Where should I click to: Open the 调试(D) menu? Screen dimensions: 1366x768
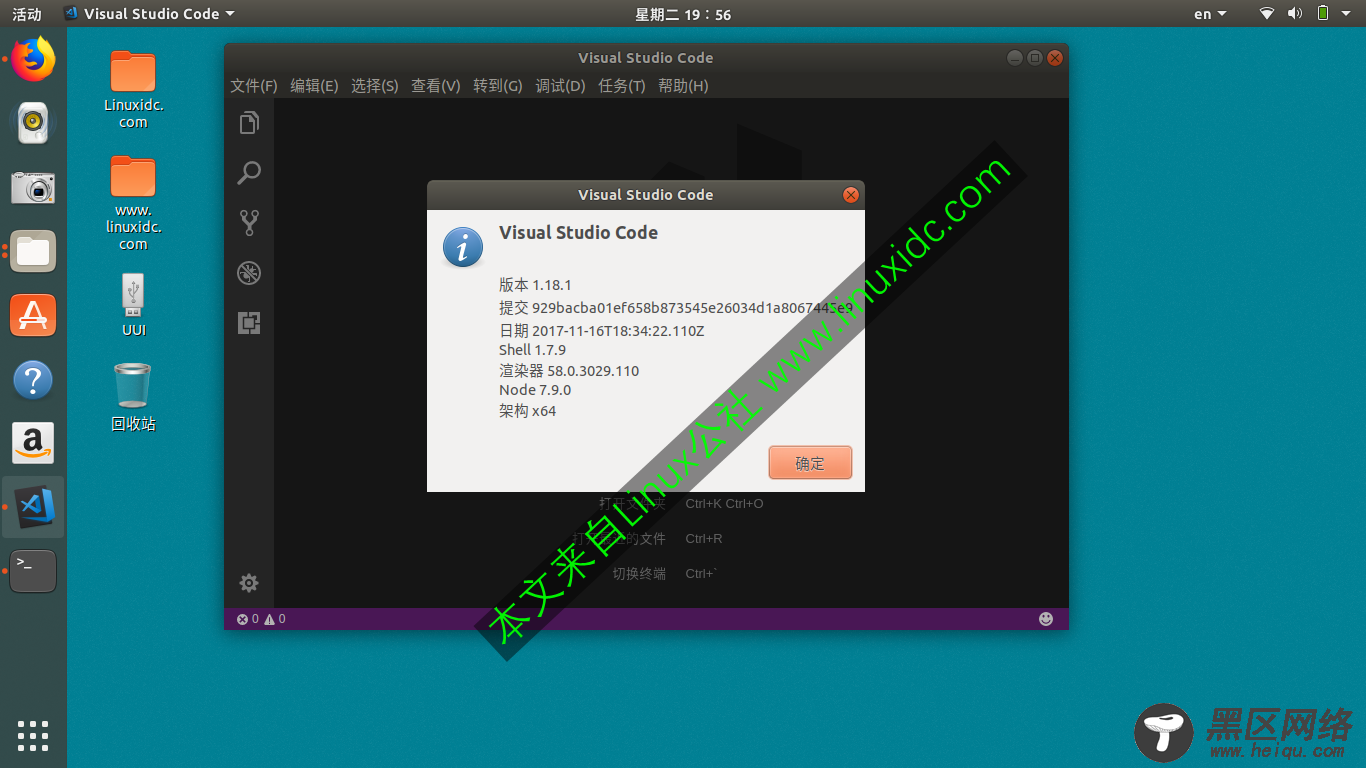tap(560, 86)
